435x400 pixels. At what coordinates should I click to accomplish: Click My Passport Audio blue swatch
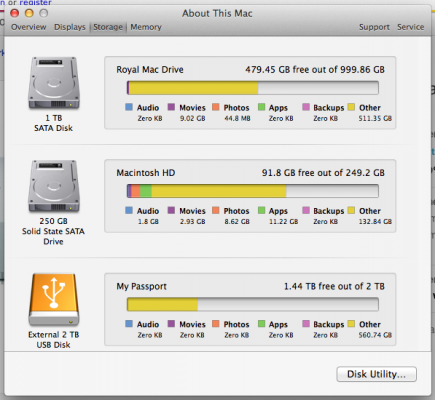(x=129, y=324)
